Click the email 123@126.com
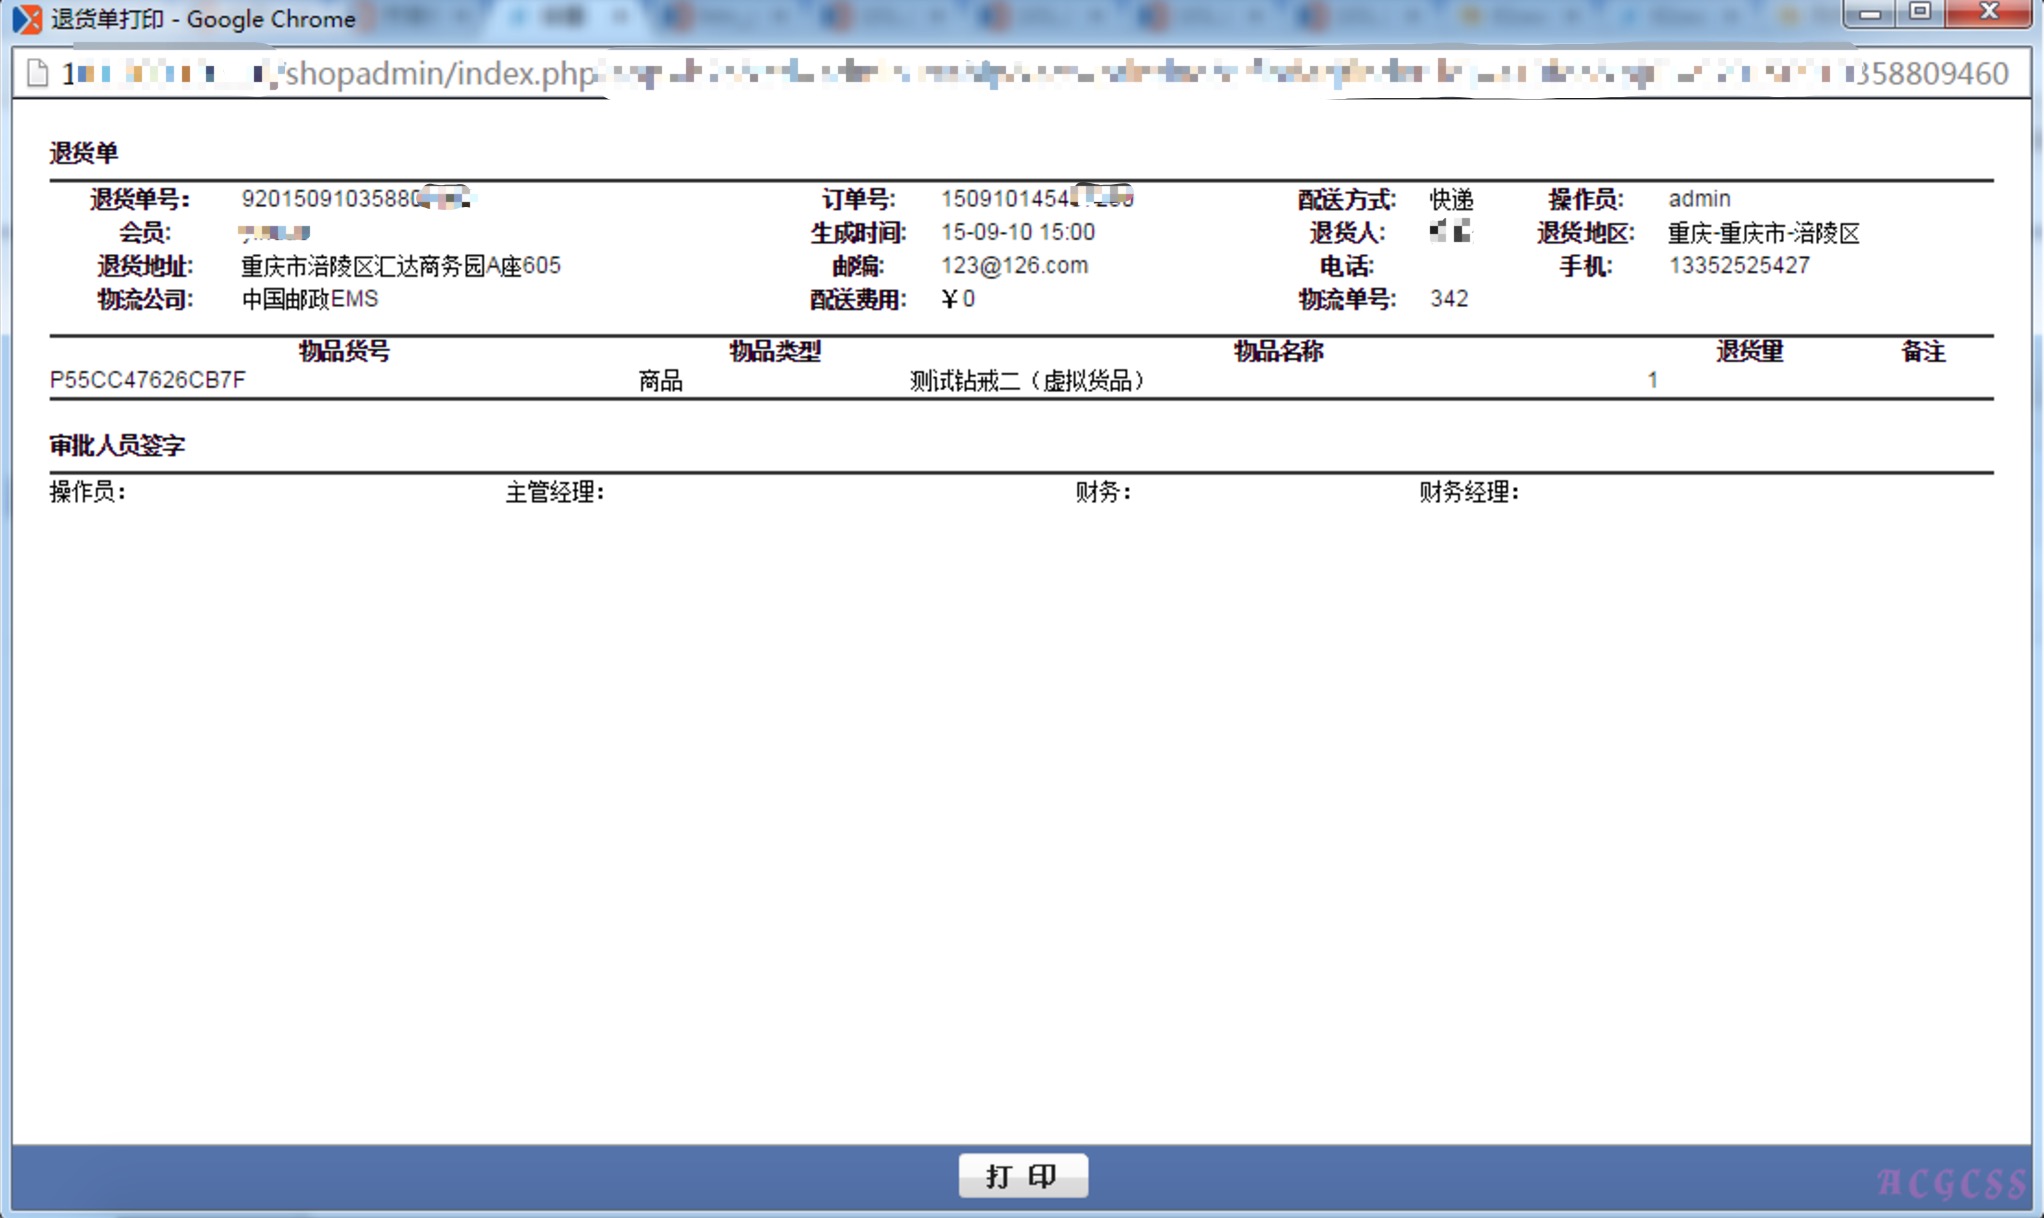 point(1014,265)
